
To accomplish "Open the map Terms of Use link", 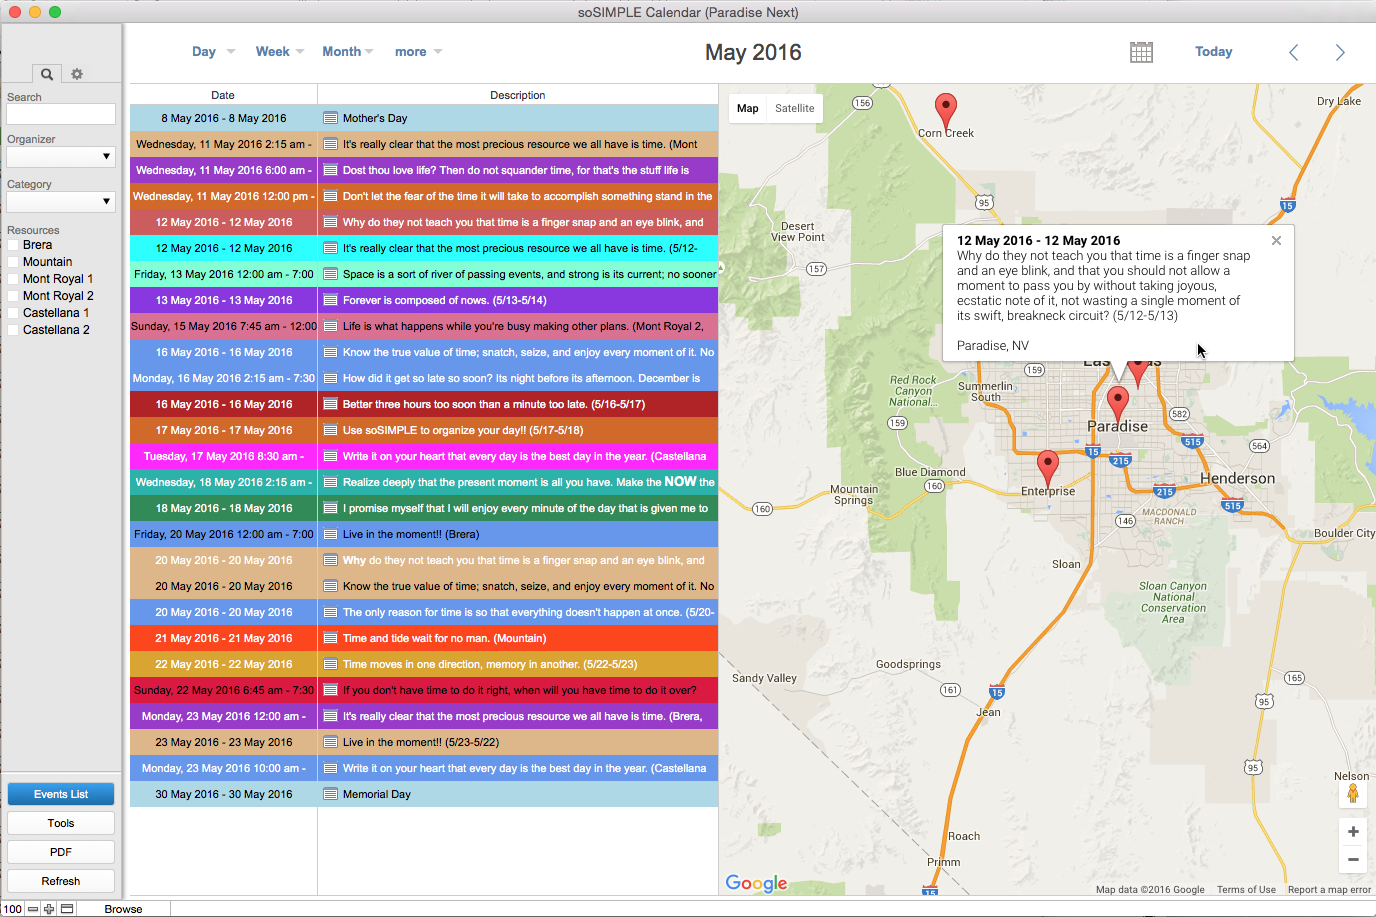I will (1246, 889).
